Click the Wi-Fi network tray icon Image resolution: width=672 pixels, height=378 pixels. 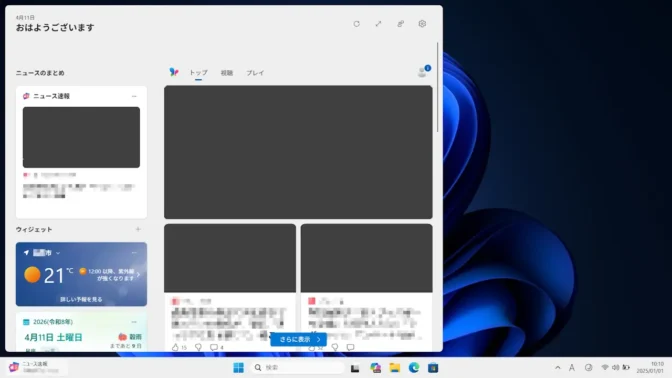point(605,368)
